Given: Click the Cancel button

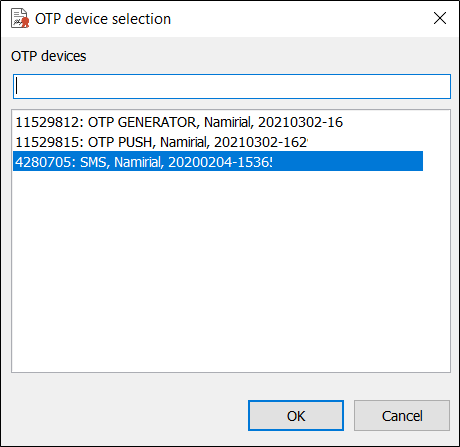Looking at the screenshot, I should tap(402, 416).
